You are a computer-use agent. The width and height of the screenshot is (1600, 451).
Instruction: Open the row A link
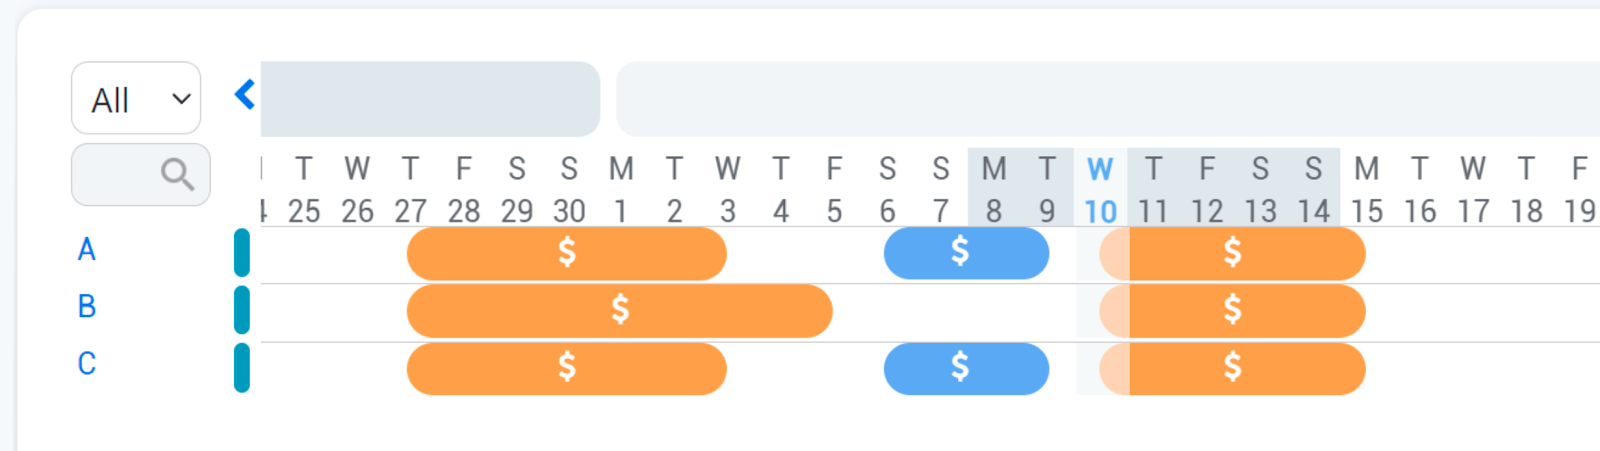tap(87, 249)
